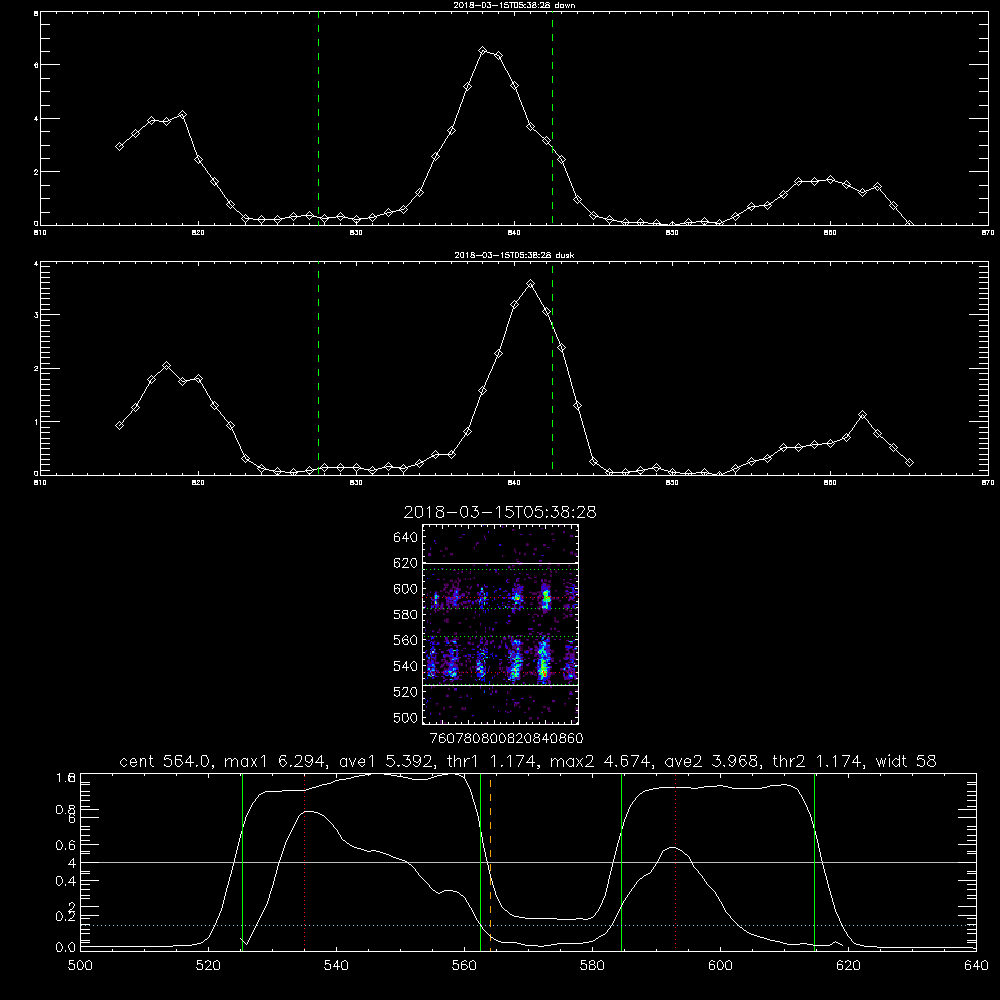
Task: Select the 'max1 6.294' value in the stats line
Action: [274, 761]
